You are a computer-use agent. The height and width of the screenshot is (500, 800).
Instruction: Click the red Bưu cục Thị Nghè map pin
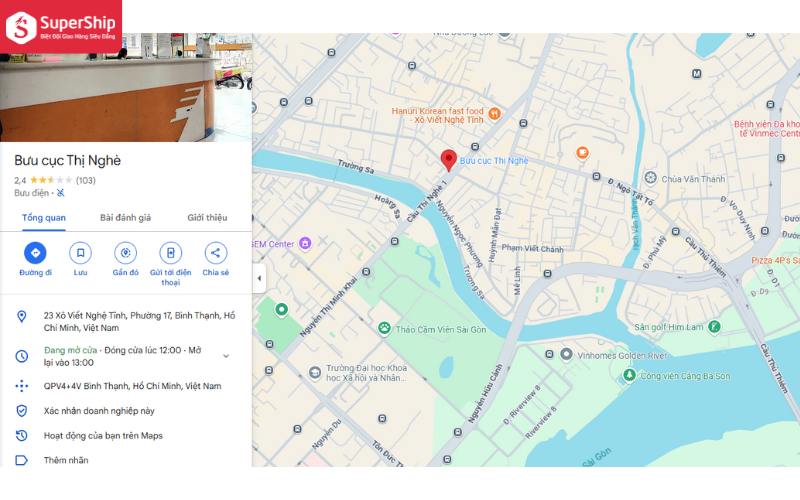coord(448,160)
